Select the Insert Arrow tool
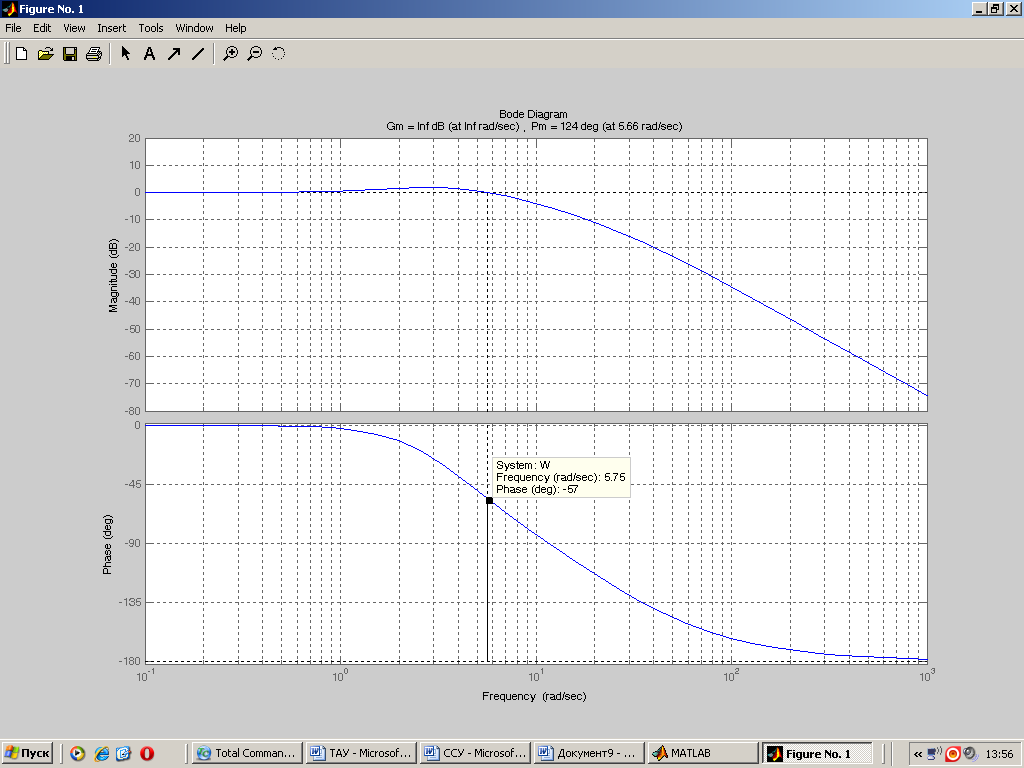Viewport: 1024px width, 768px height. click(x=173, y=54)
